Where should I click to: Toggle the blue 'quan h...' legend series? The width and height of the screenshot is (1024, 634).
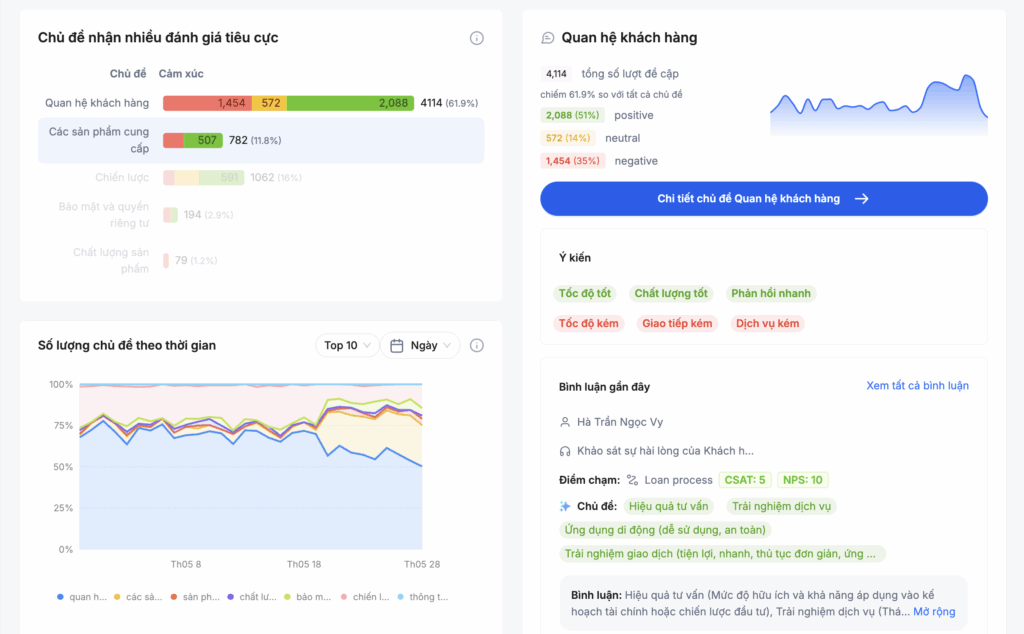[82, 597]
